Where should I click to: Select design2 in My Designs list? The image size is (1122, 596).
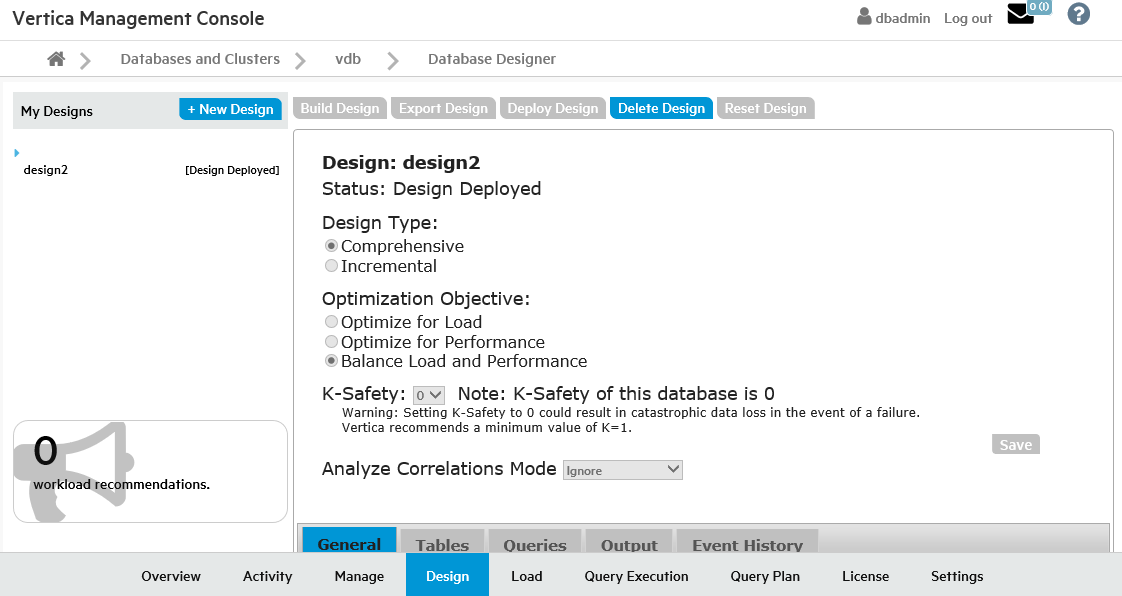coord(46,170)
